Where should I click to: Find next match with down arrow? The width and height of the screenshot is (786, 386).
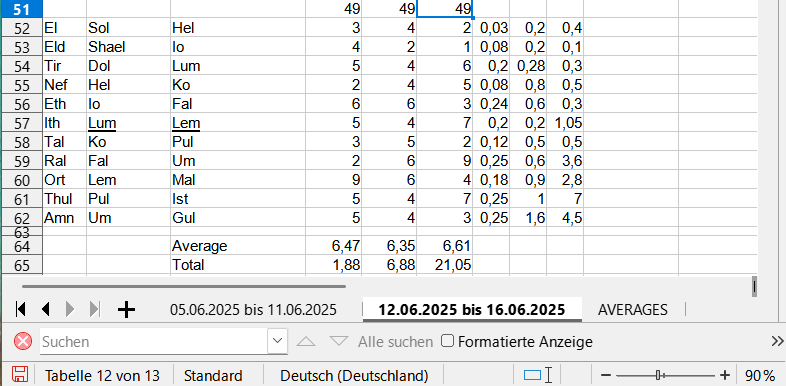click(x=339, y=342)
